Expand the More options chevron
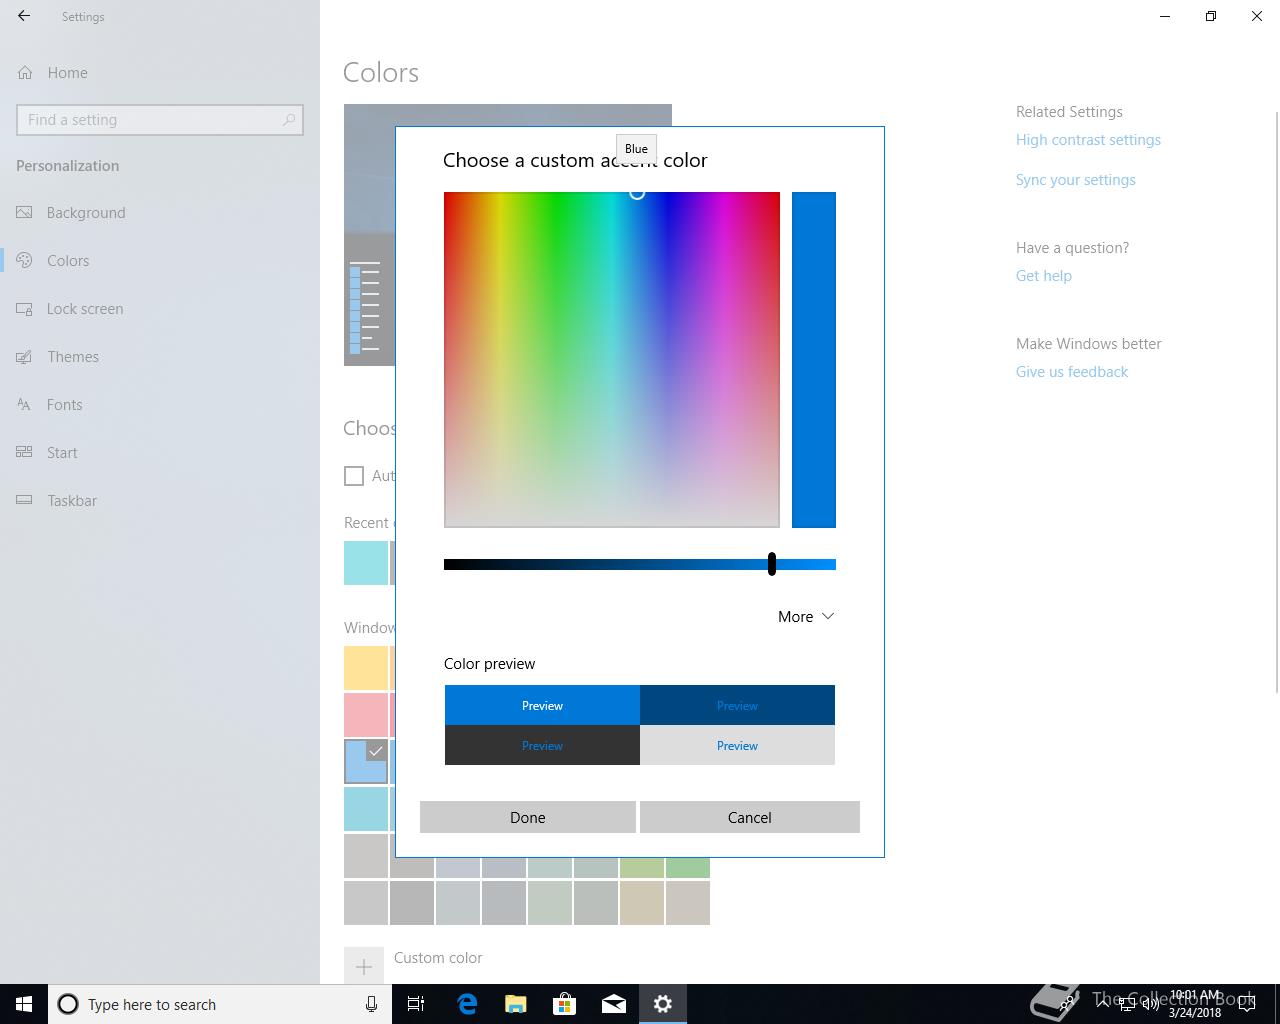 (828, 617)
